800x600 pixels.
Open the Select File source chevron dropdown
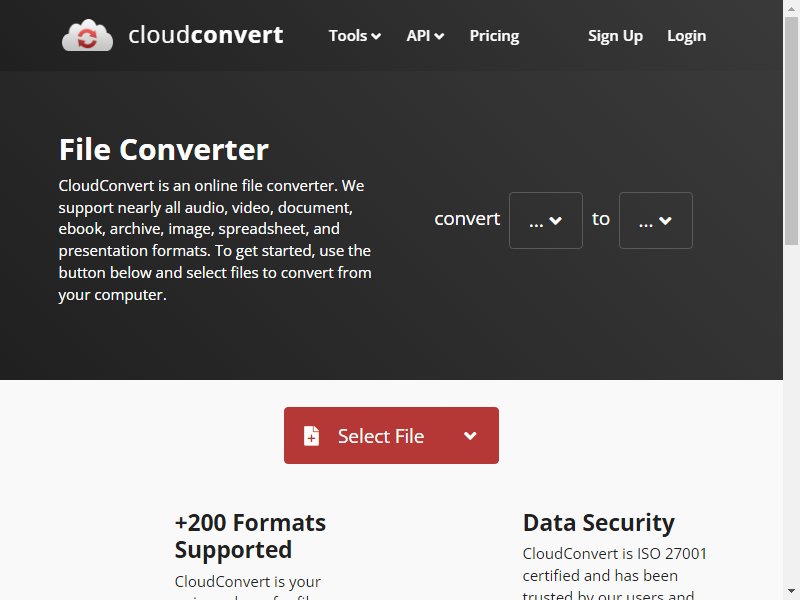[x=470, y=436]
